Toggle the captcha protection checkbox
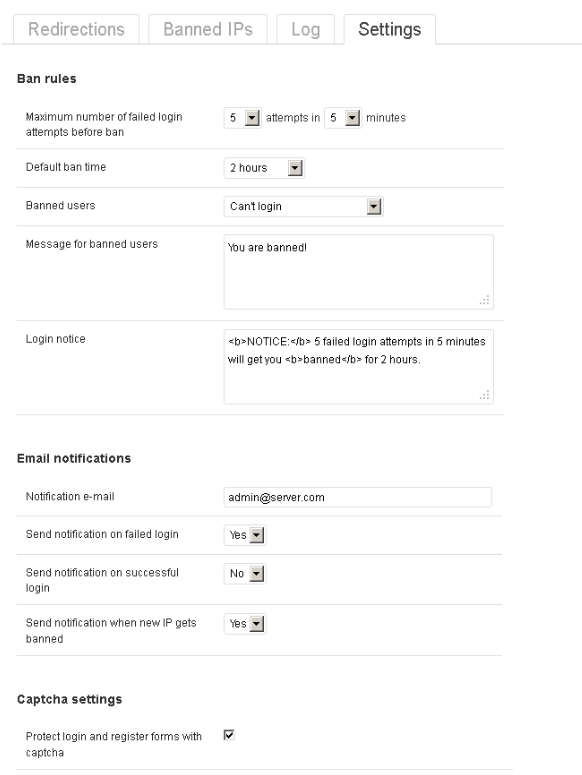Screen dimensions: 582x775 click(x=229, y=735)
